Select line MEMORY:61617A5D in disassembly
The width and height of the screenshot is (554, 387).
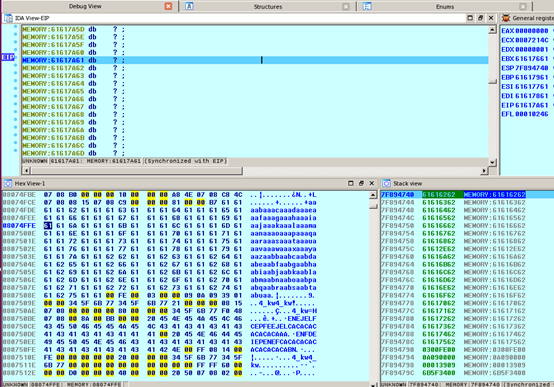[255, 29]
